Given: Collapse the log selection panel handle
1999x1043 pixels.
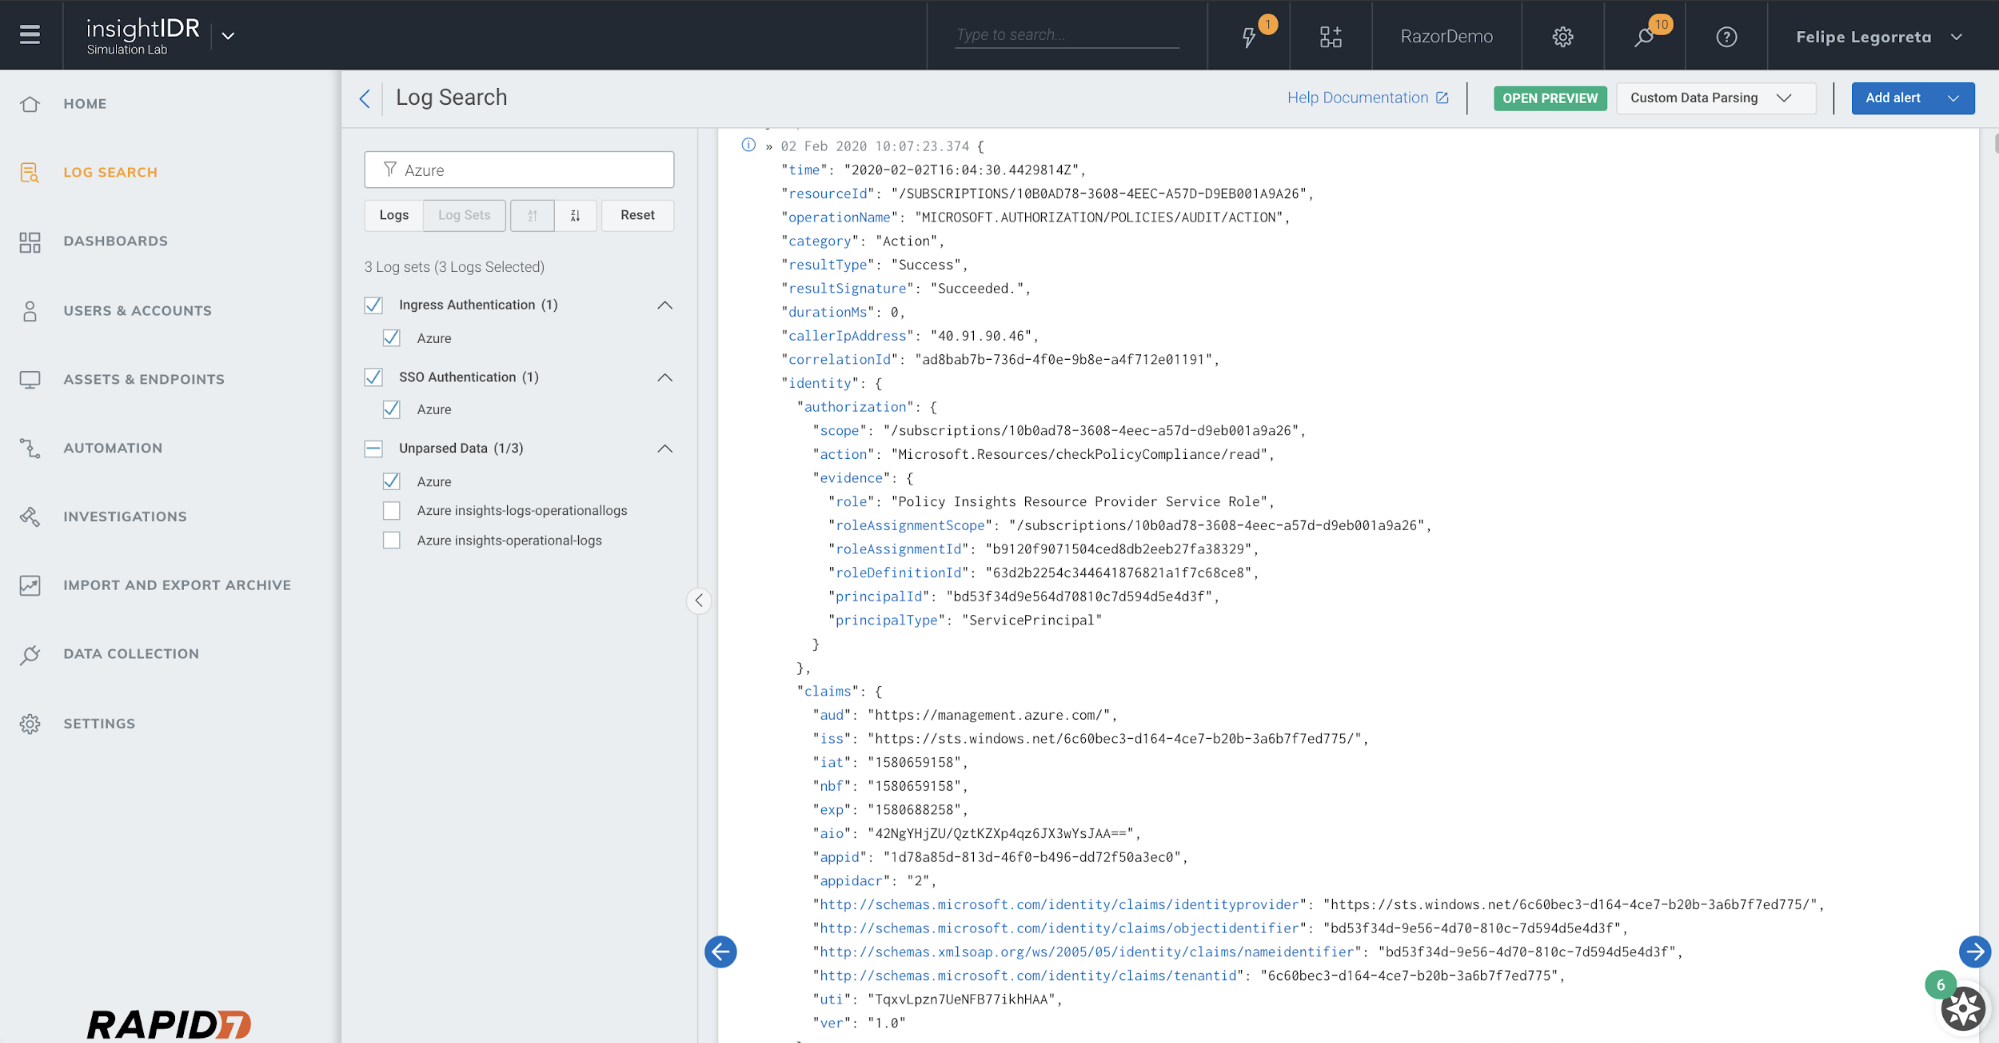Looking at the screenshot, I should 699,600.
